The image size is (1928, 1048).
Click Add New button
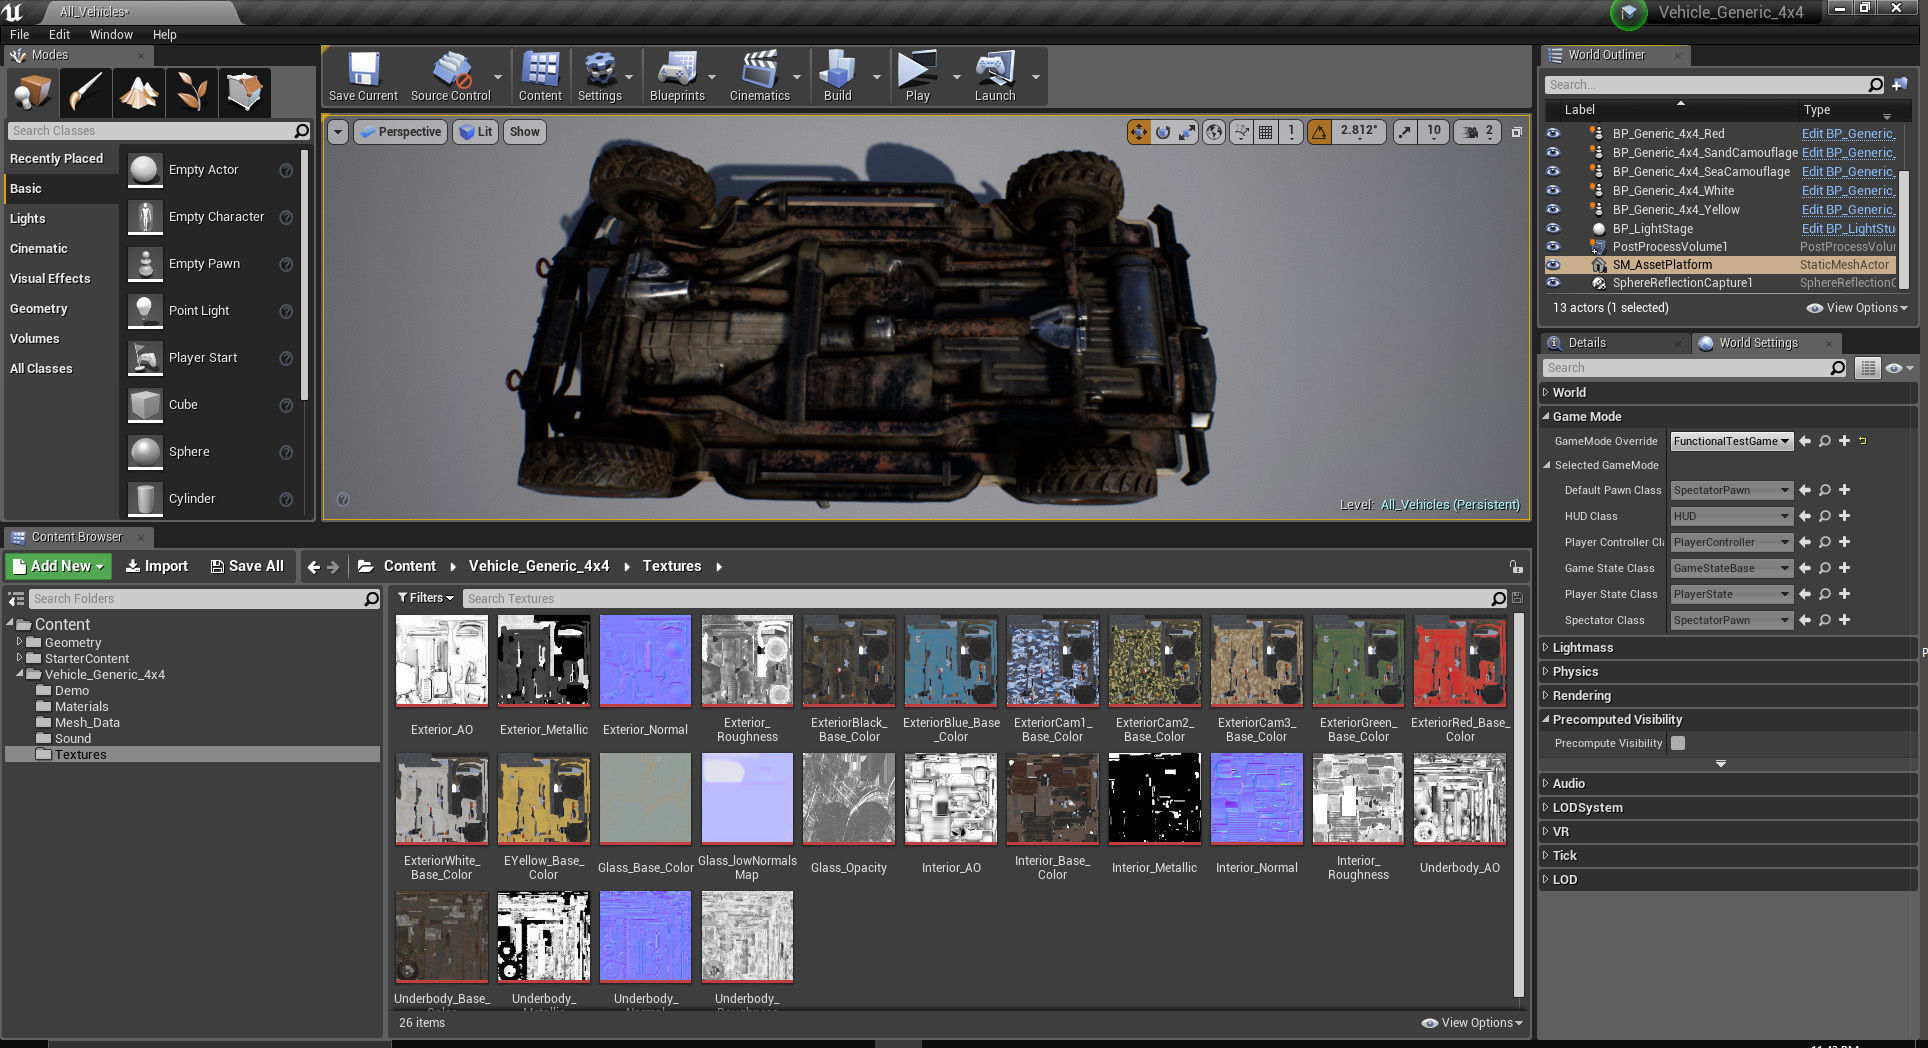[59, 566]
